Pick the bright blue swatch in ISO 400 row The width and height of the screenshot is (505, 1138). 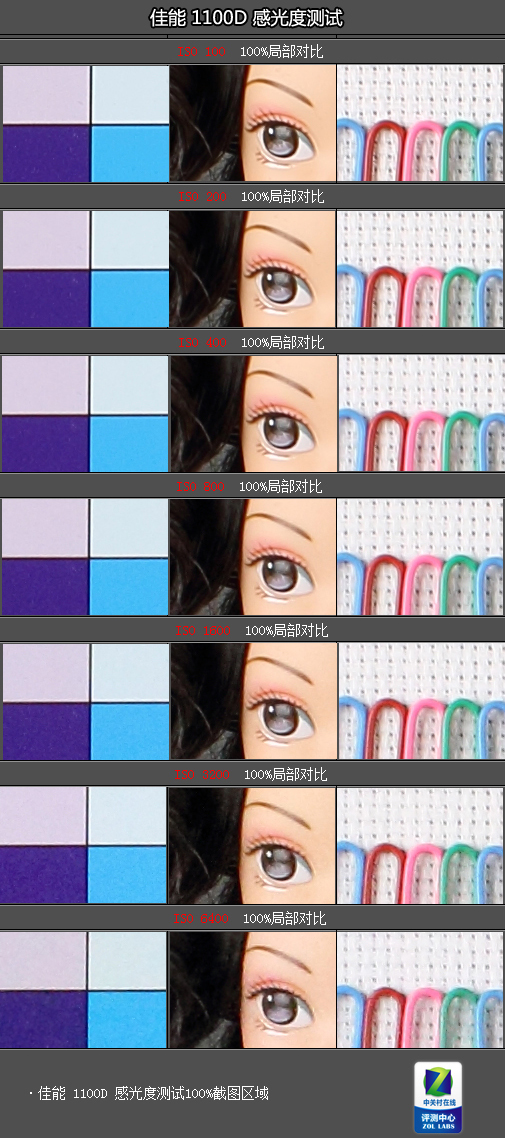pyautogui.click(x=129, y=443)
